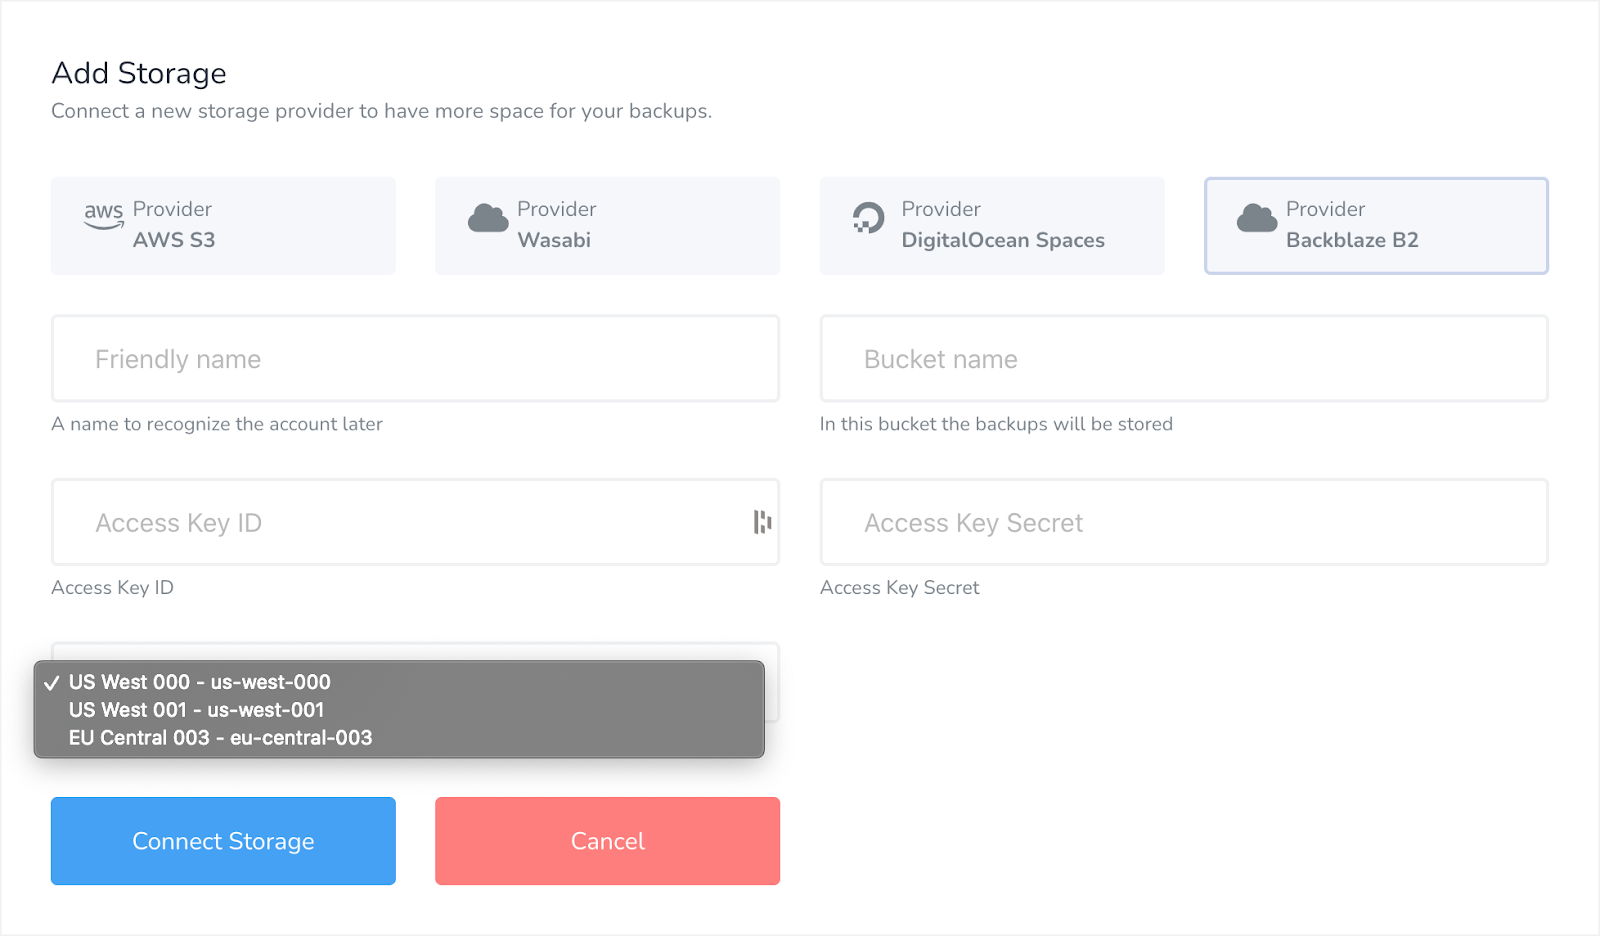Screen dimensions: 1600x936
Task: Click the password manager icon in Access Key ID
Action: [762, 522]
